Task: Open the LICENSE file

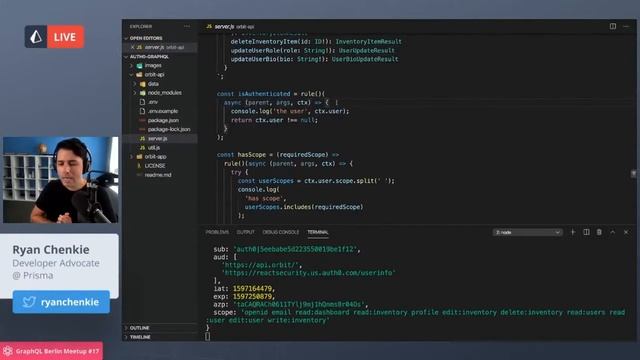Action: tap(155, 166)
